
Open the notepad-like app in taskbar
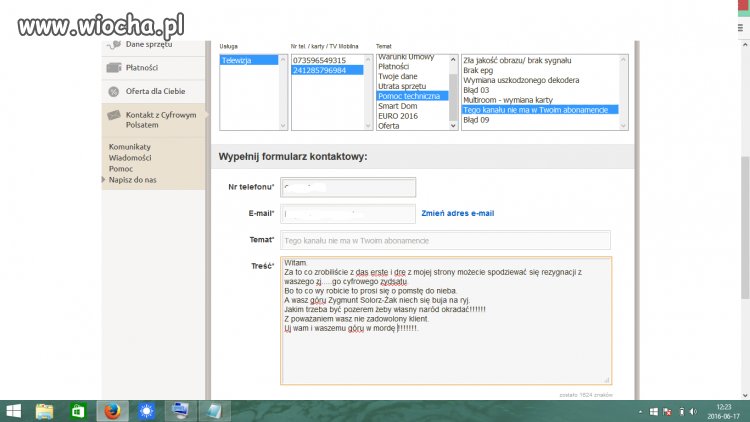pos(214,411)
